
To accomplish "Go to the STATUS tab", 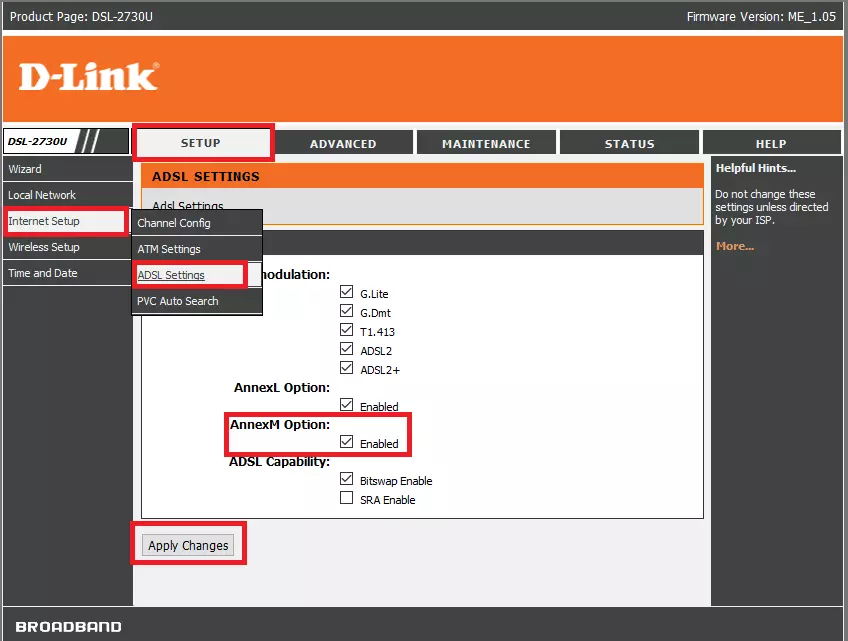I will (x=629, y=144).
